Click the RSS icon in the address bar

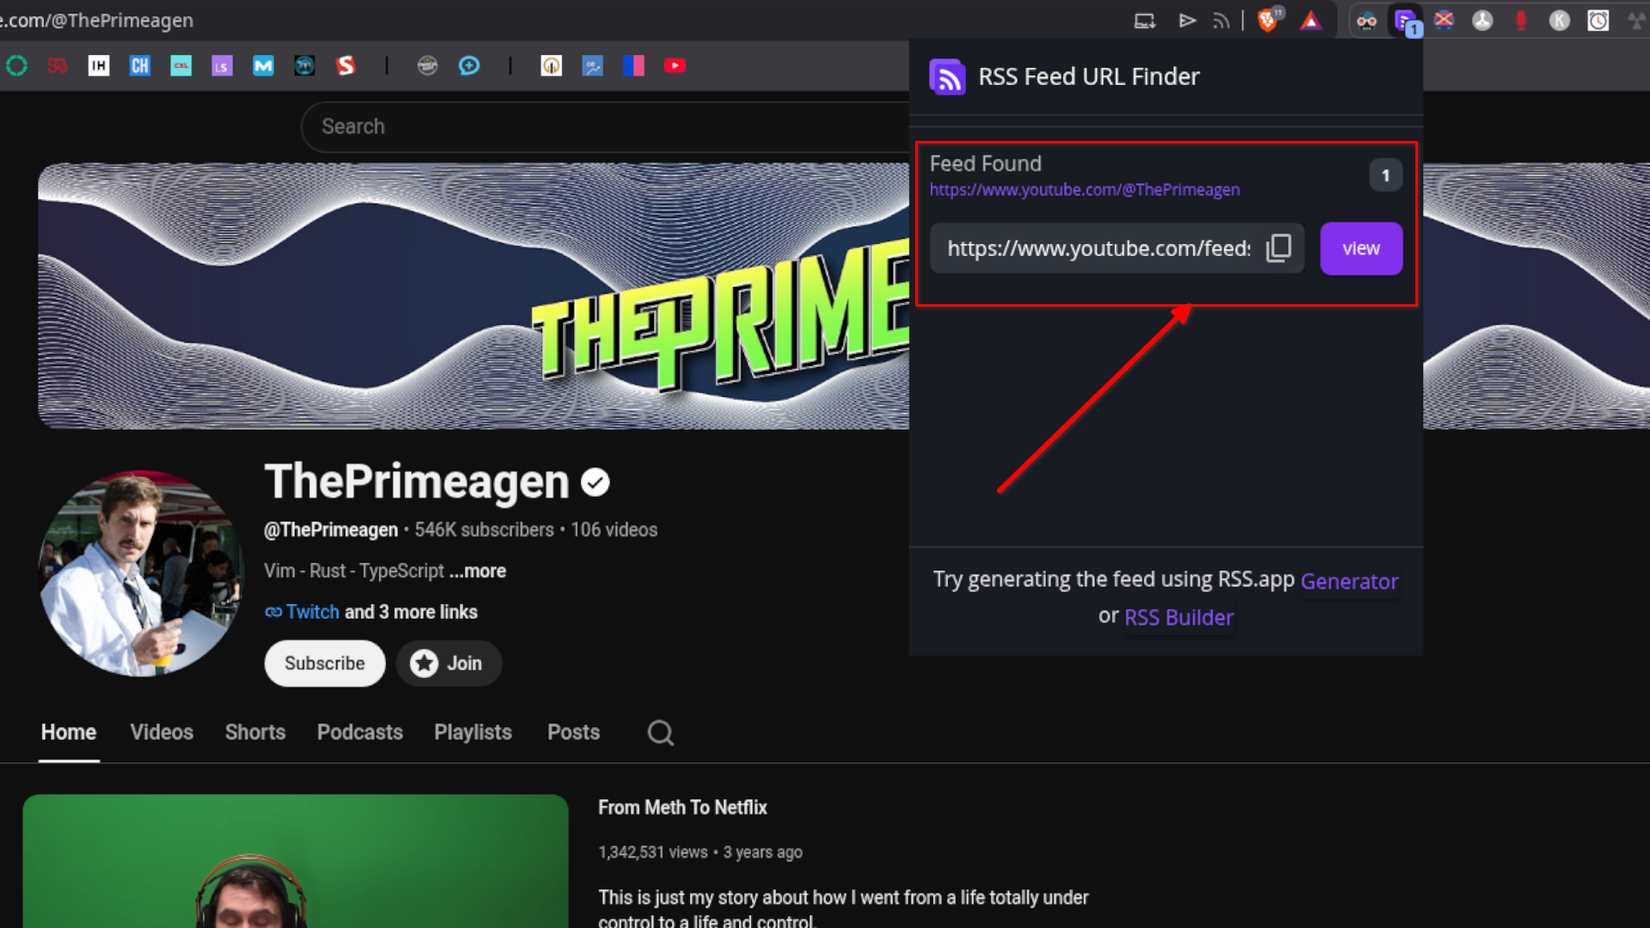[x=1221, y=21]
